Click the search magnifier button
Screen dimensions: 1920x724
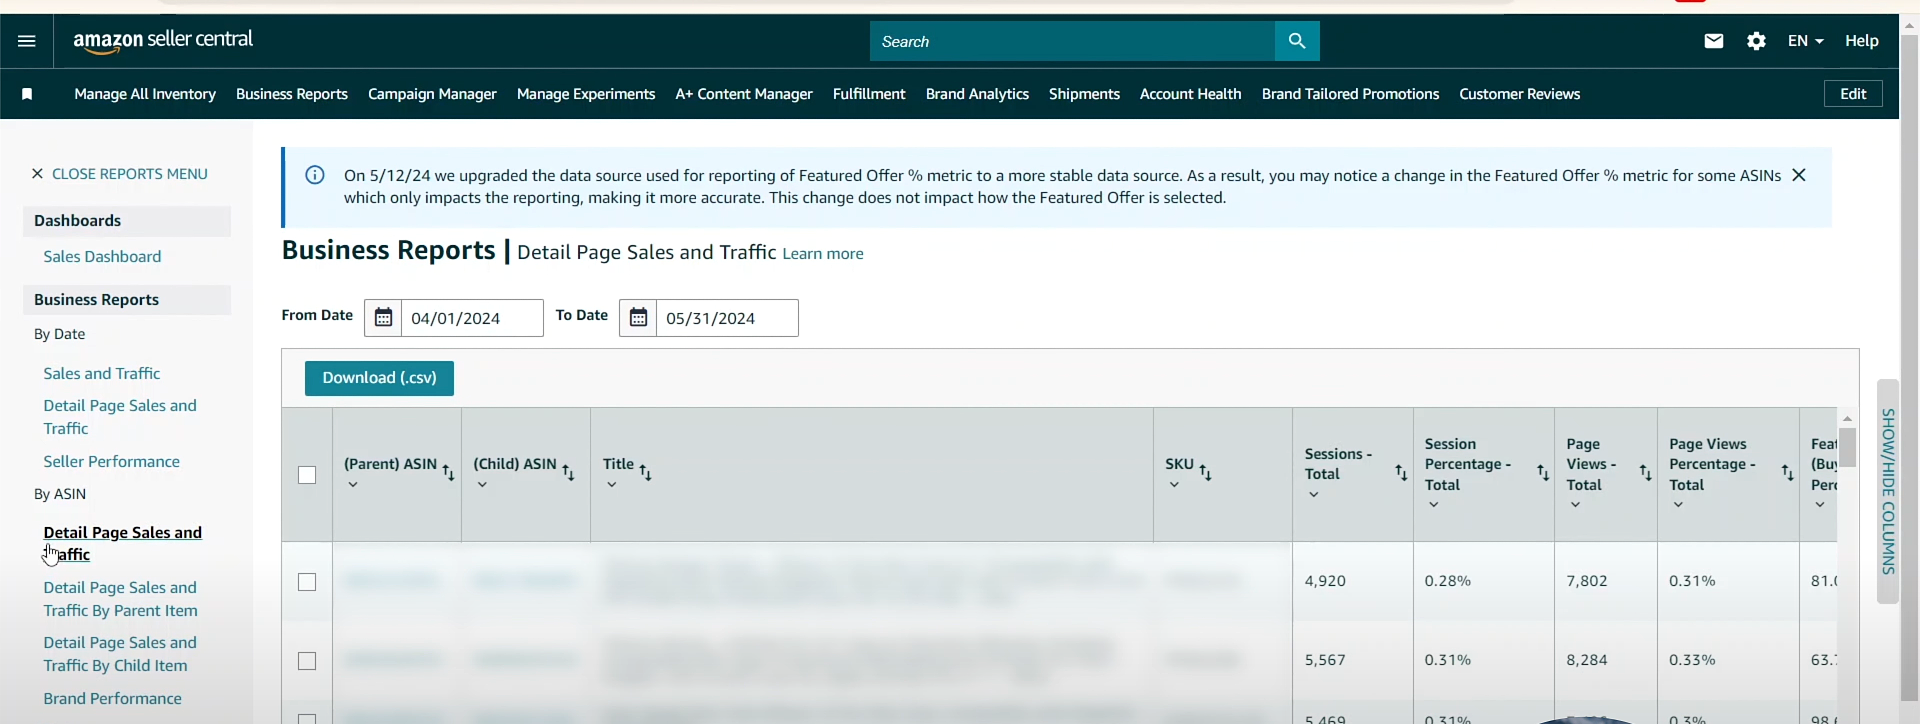pos(1297,41)
